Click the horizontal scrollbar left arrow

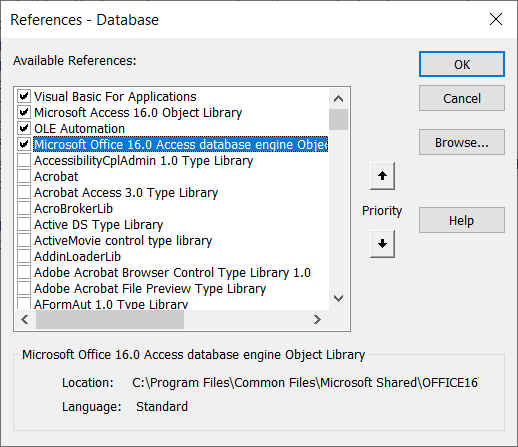tap(25, 320)
